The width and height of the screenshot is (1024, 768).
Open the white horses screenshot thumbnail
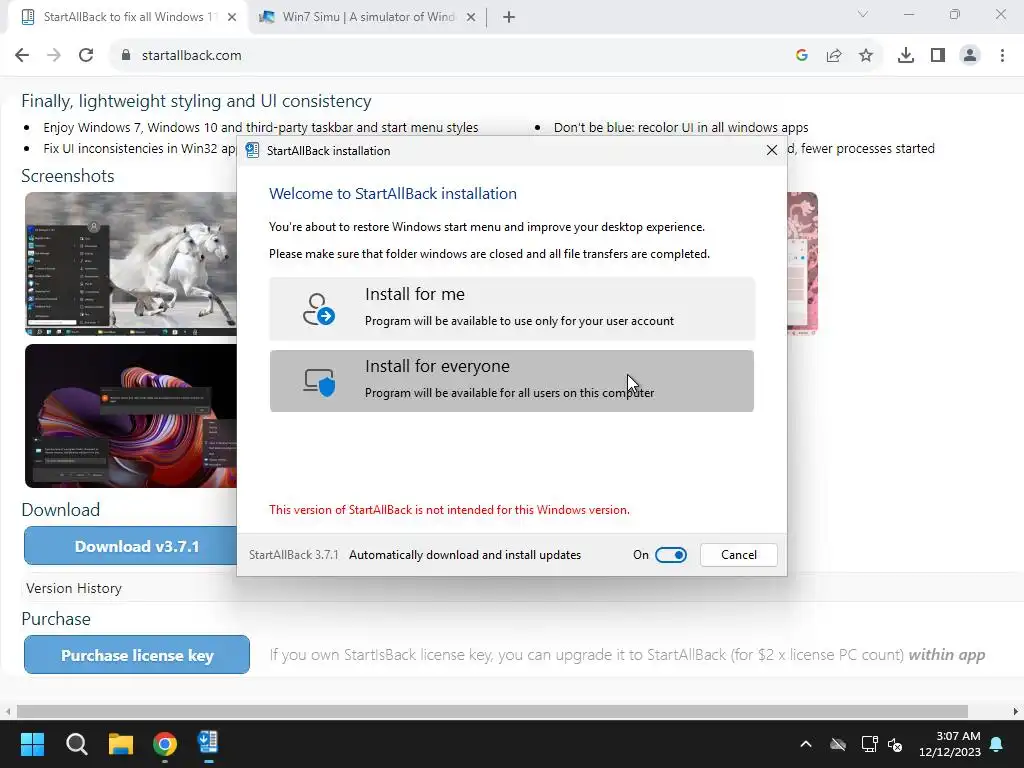[131, 264]
